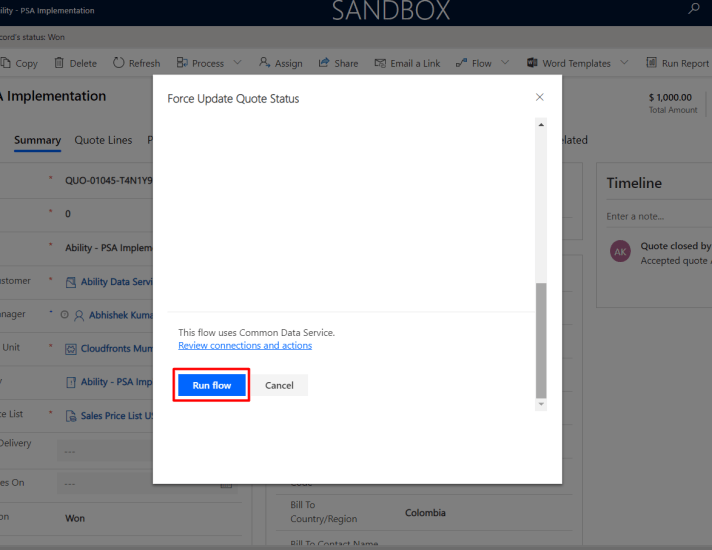
Task: Expand the Word Templates dropdown chevron
Action: [624, 63]
